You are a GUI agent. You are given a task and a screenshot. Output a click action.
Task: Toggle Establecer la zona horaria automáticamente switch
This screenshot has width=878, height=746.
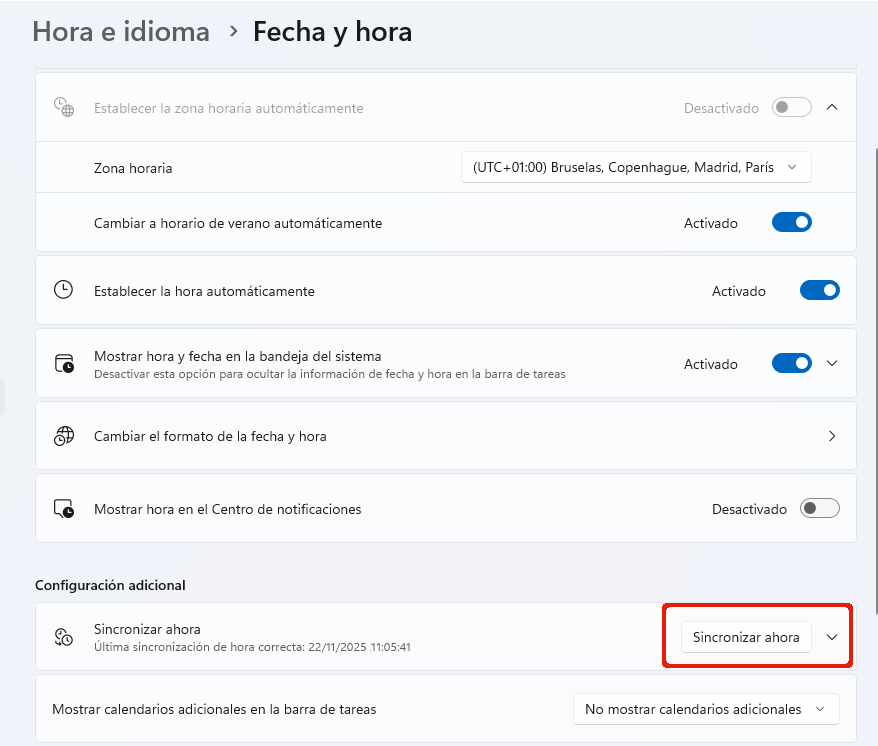tap(791, 108)
